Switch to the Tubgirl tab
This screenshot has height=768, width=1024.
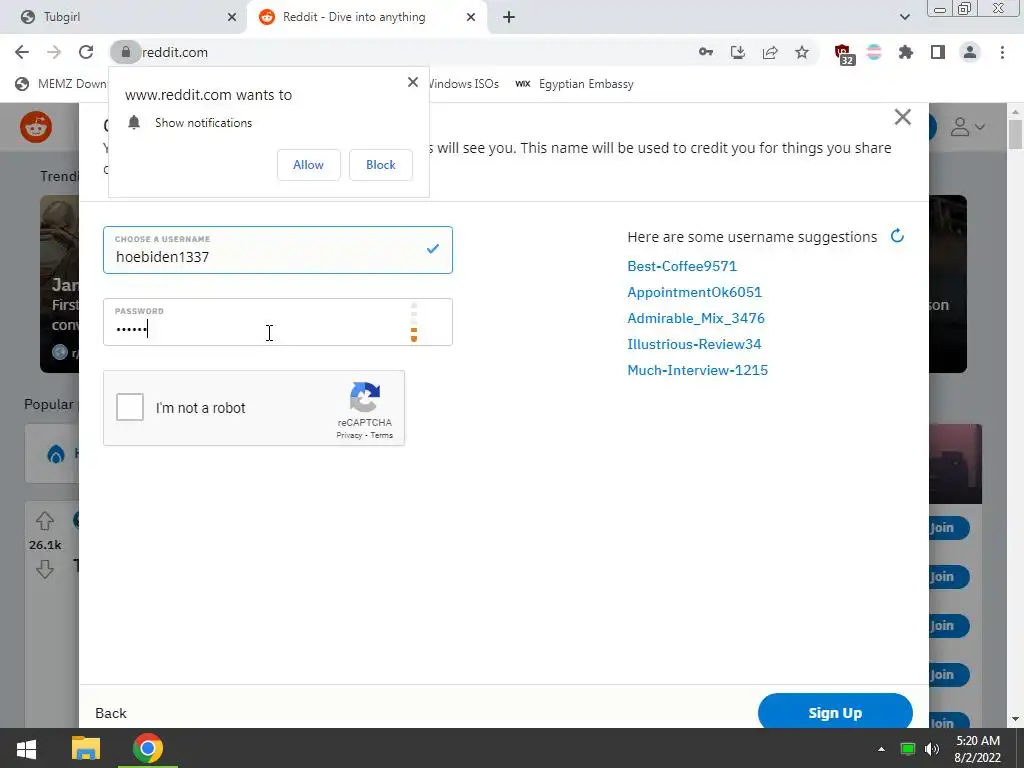[123, 17]
